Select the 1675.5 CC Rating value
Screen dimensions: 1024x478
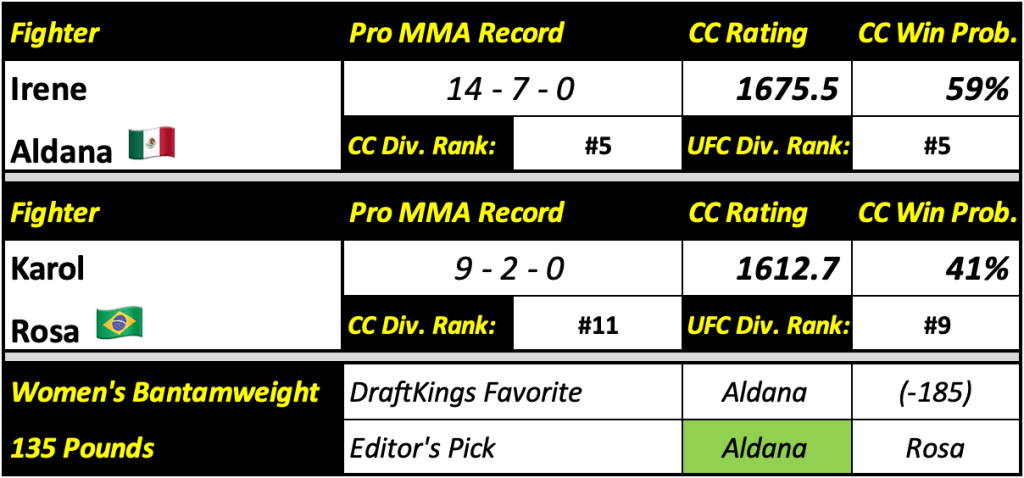(x=783, y=90)
